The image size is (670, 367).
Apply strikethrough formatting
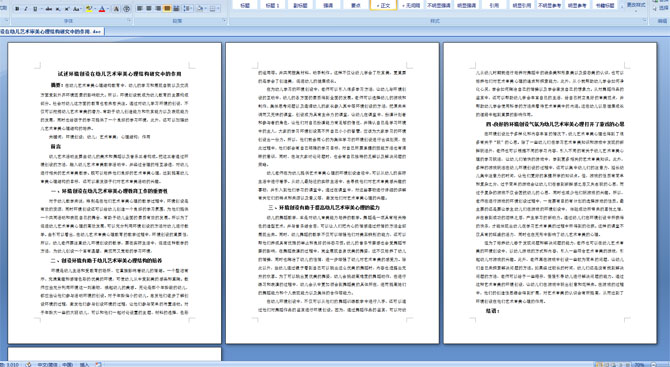pos(48,9)
